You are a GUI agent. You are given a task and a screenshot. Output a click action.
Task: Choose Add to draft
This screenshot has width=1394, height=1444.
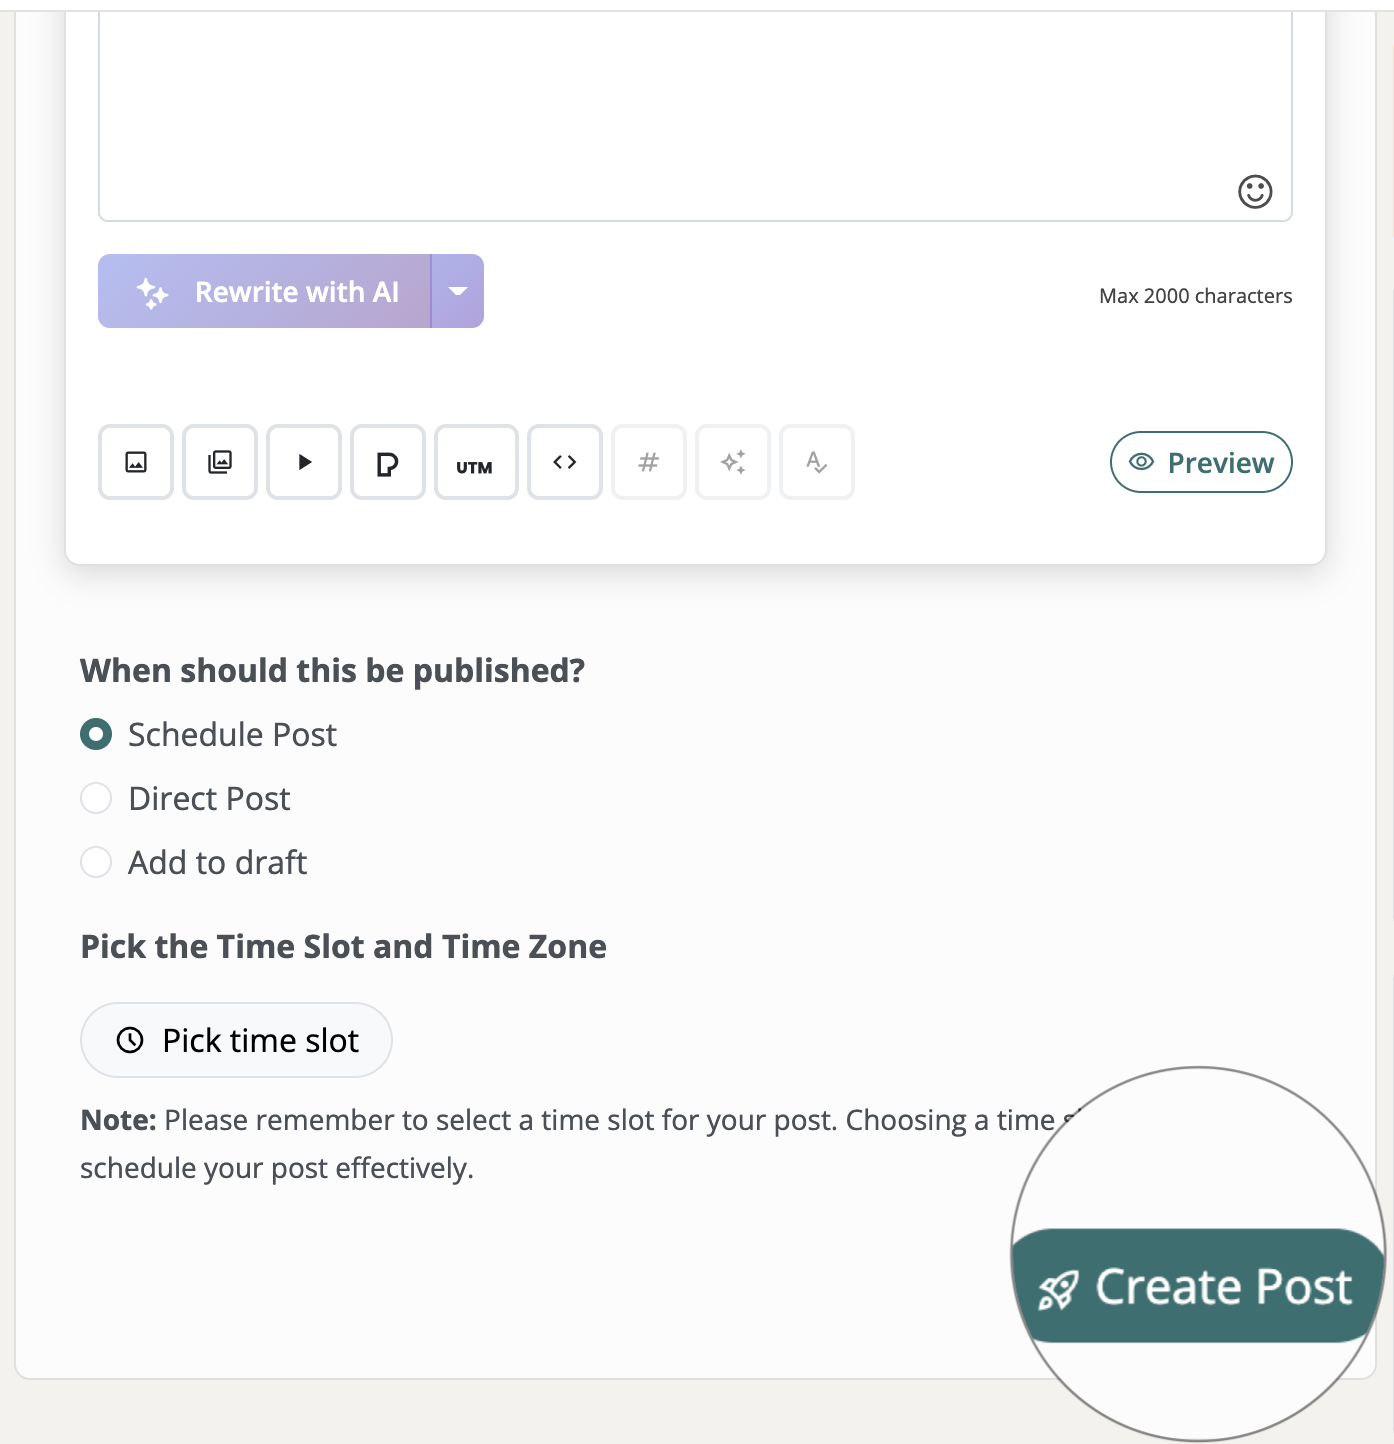(x=96, y=862)
